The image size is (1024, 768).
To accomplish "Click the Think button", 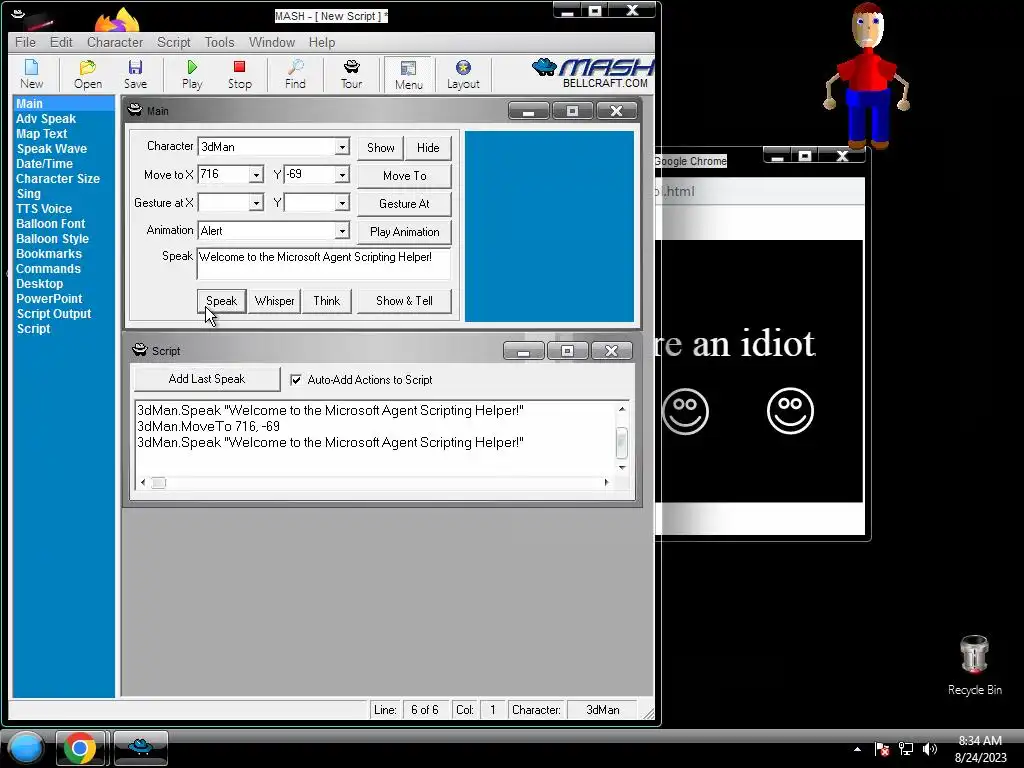I will (327, 301).
